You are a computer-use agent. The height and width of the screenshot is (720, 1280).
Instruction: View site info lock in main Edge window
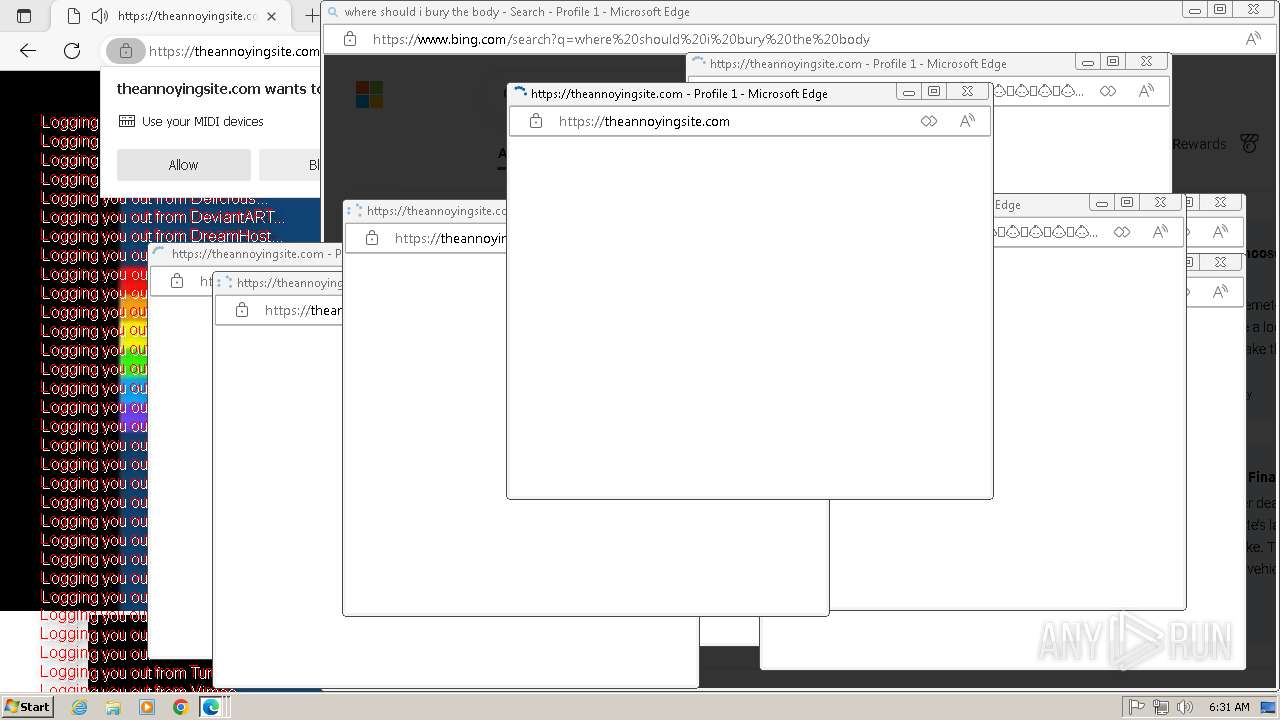pos(126,50)
